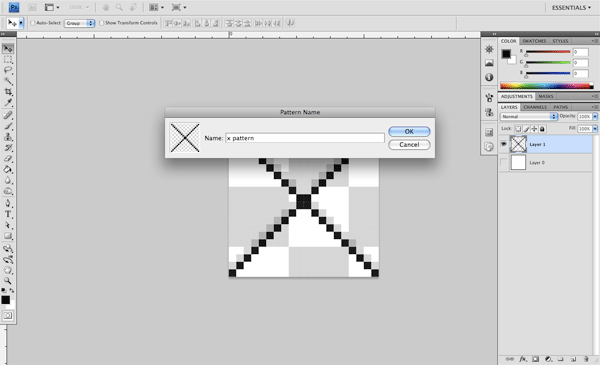Screen dimensions: 600x365
Task: Open the View Extras dropdown
Action: [x=52, y=7]
